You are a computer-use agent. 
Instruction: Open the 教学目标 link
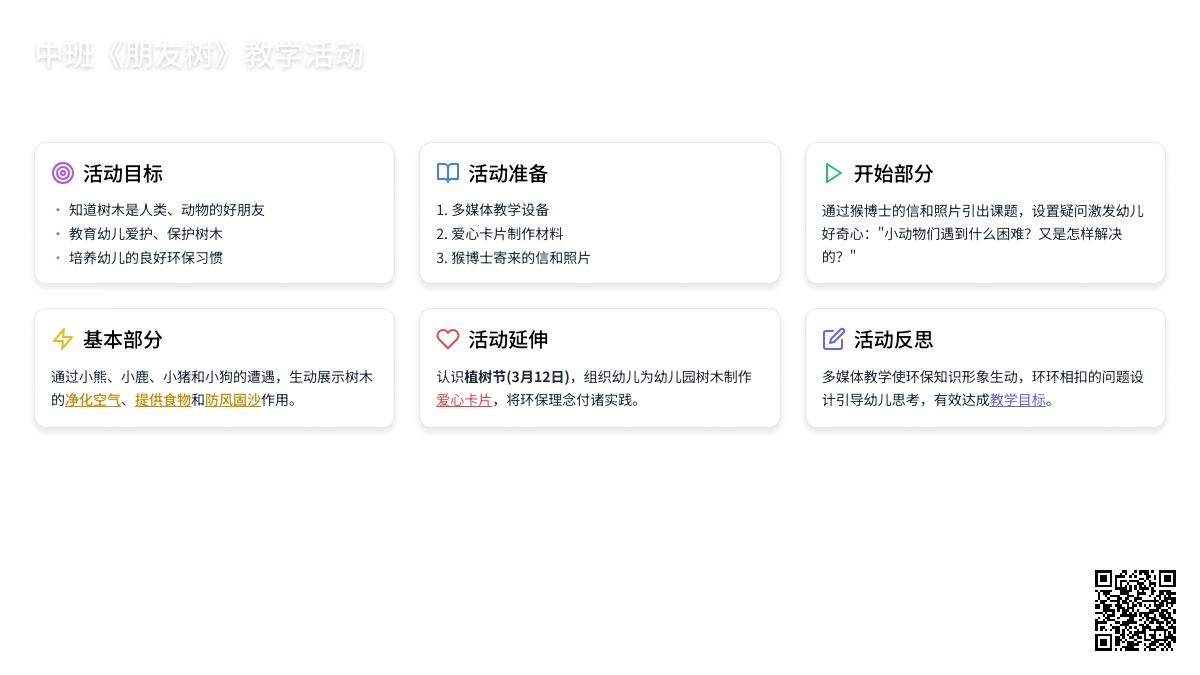click(1018, 400)
